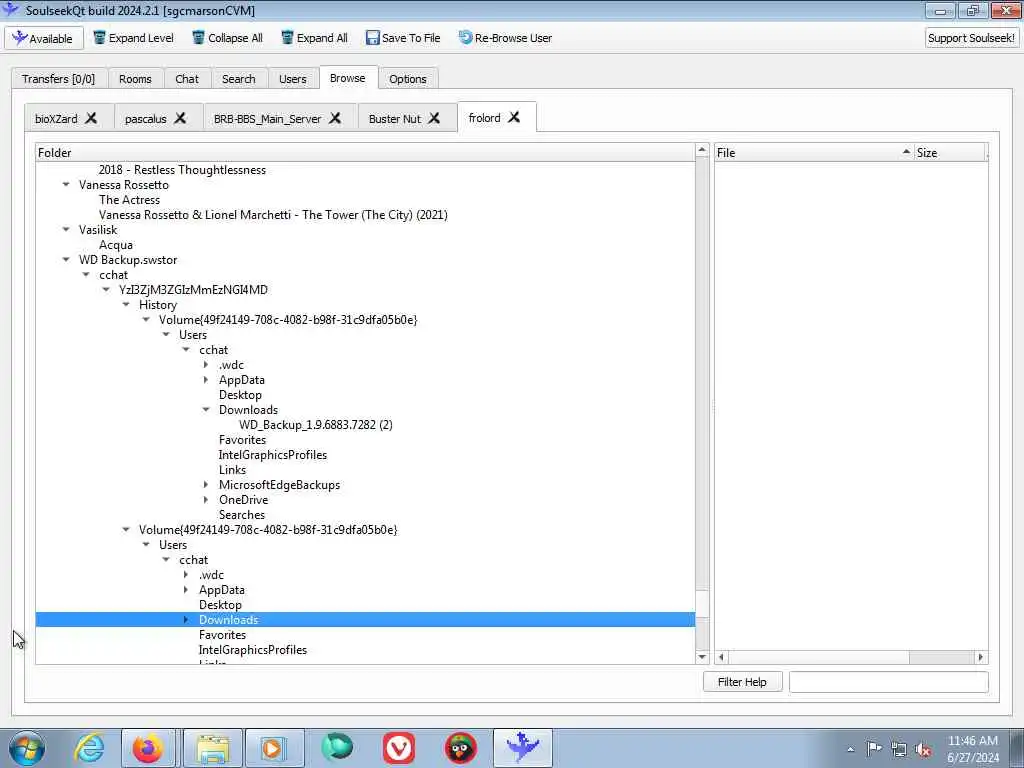Collapse the Downloads folder above WD_Backup_1.9.6883.7282 (2)
1024x768 pixels.
[x=206, y=410]
